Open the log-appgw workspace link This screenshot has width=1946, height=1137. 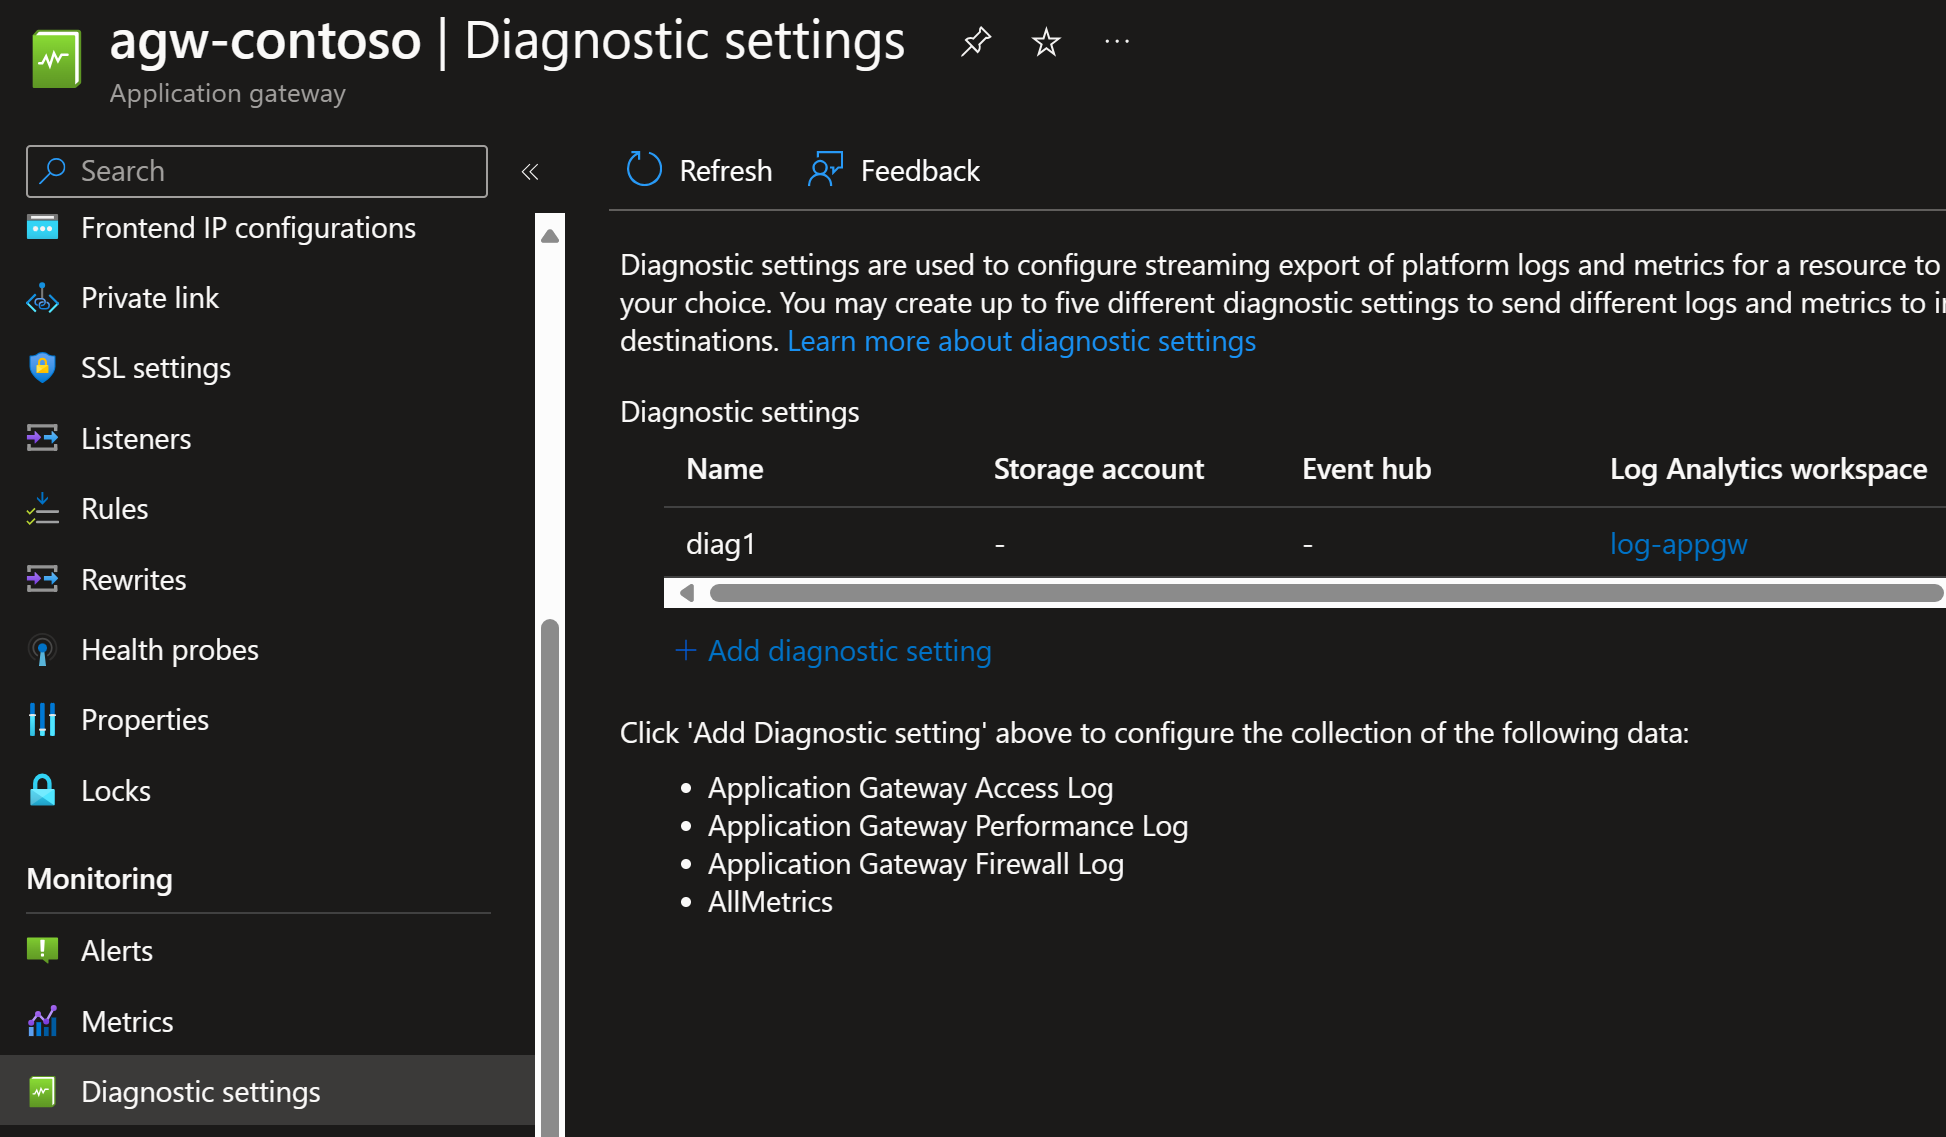tap(1678, 543)
